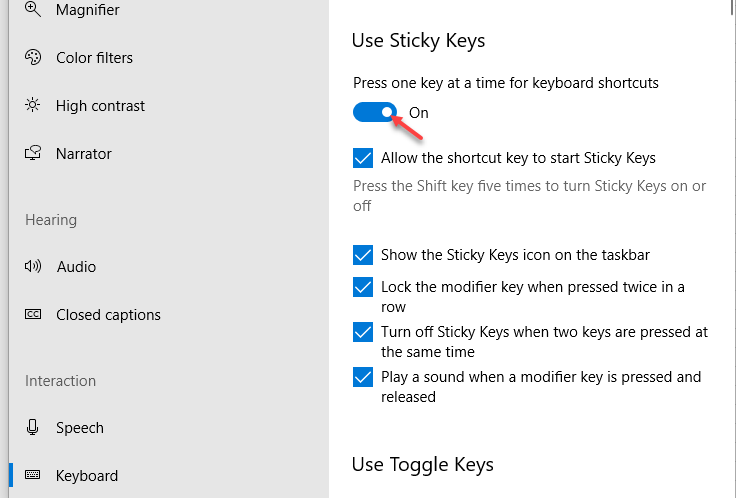Turn off the Sticky Keys toggle switch
736x498 pixels.
(375, 112)
